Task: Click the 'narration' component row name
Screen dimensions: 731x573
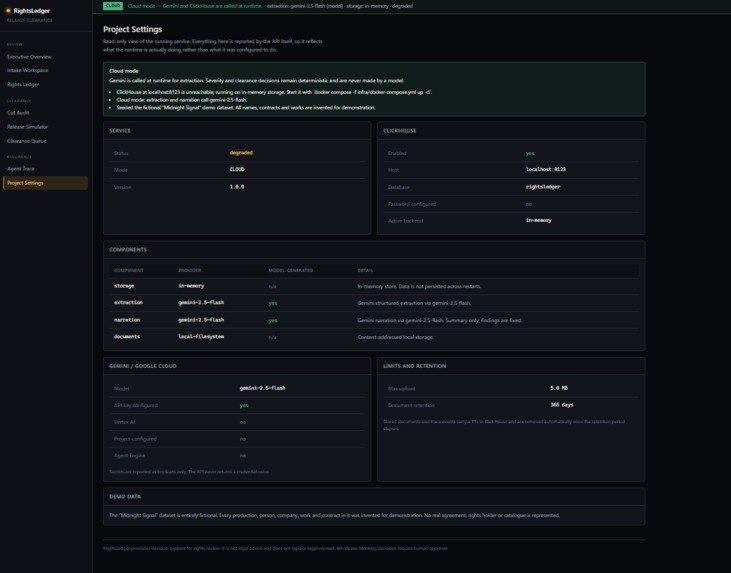Action: [x=127, y=320]
